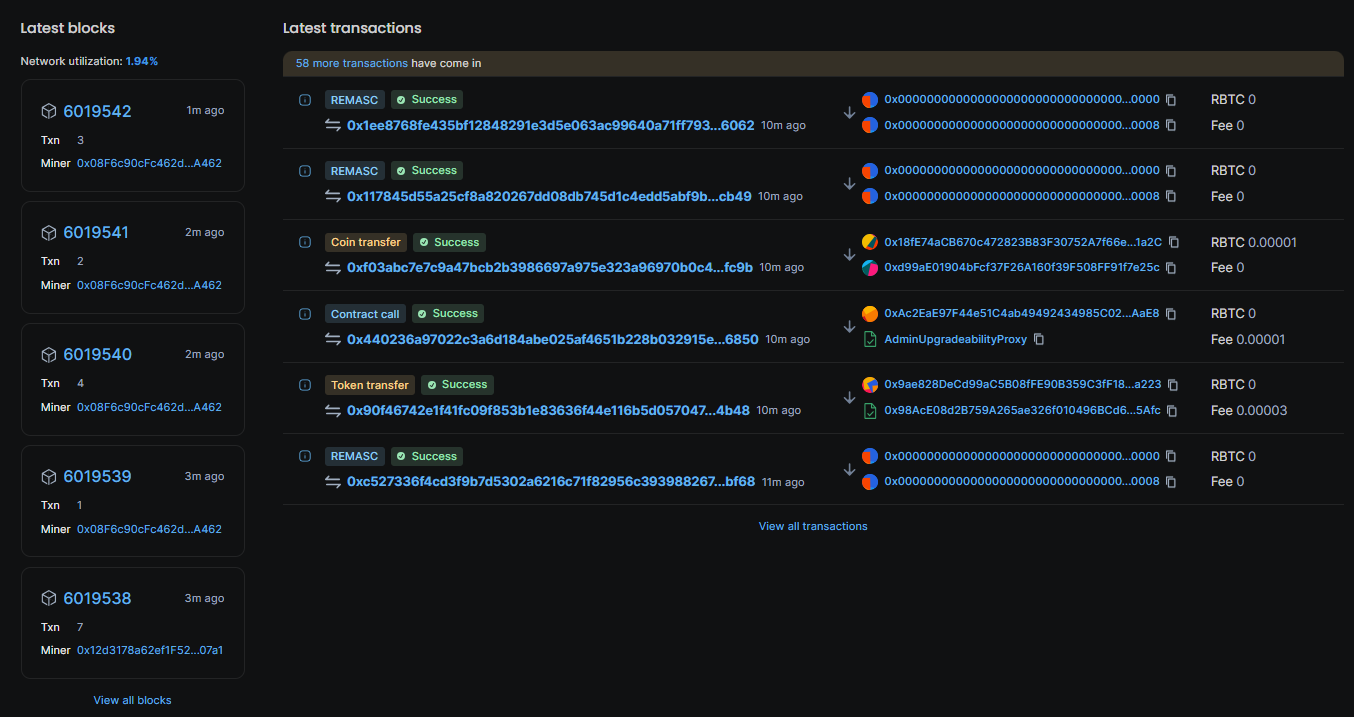
Task: Click the contract icon beside AdminUpgradeabilityProxy
Action: 870,339
